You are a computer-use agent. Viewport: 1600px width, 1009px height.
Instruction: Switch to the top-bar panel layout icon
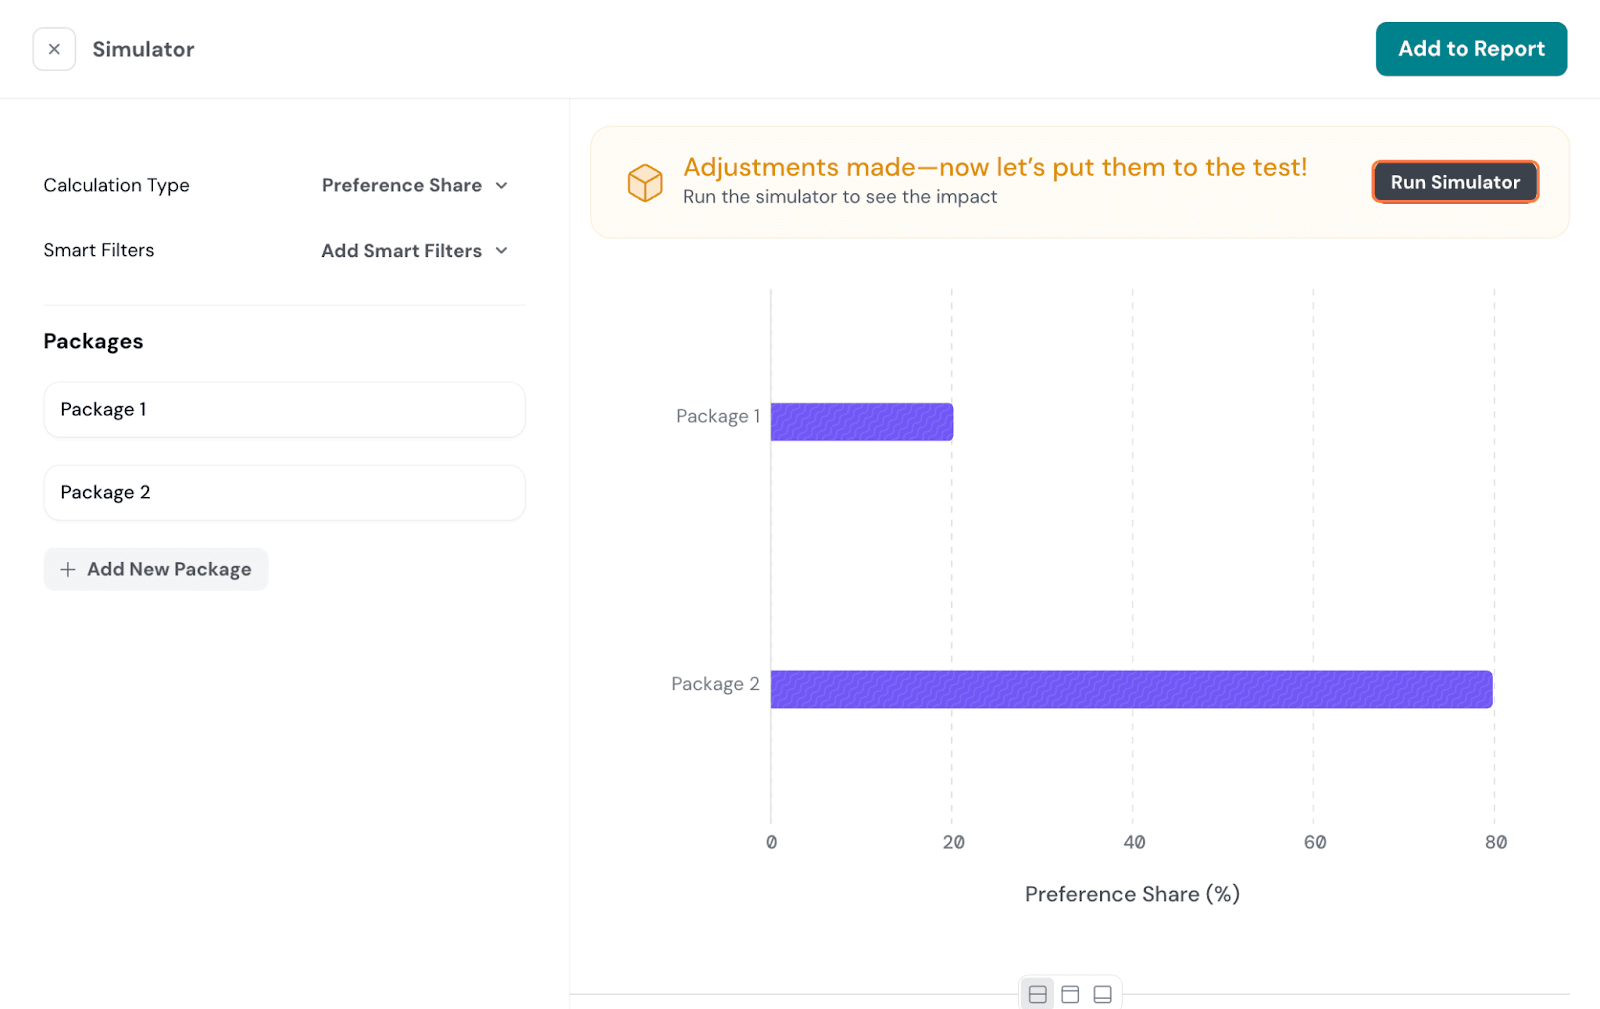coord(1070,994)
